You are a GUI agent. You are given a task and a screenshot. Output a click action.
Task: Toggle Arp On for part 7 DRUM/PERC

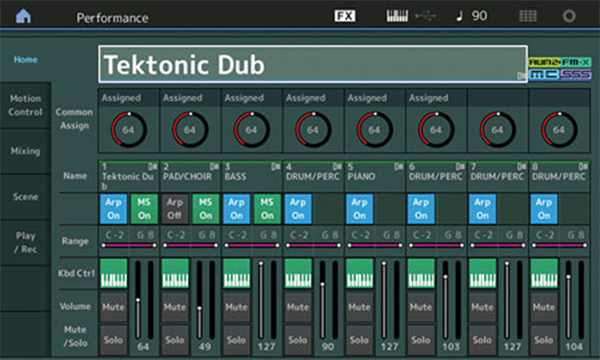[x=483, y=209]
